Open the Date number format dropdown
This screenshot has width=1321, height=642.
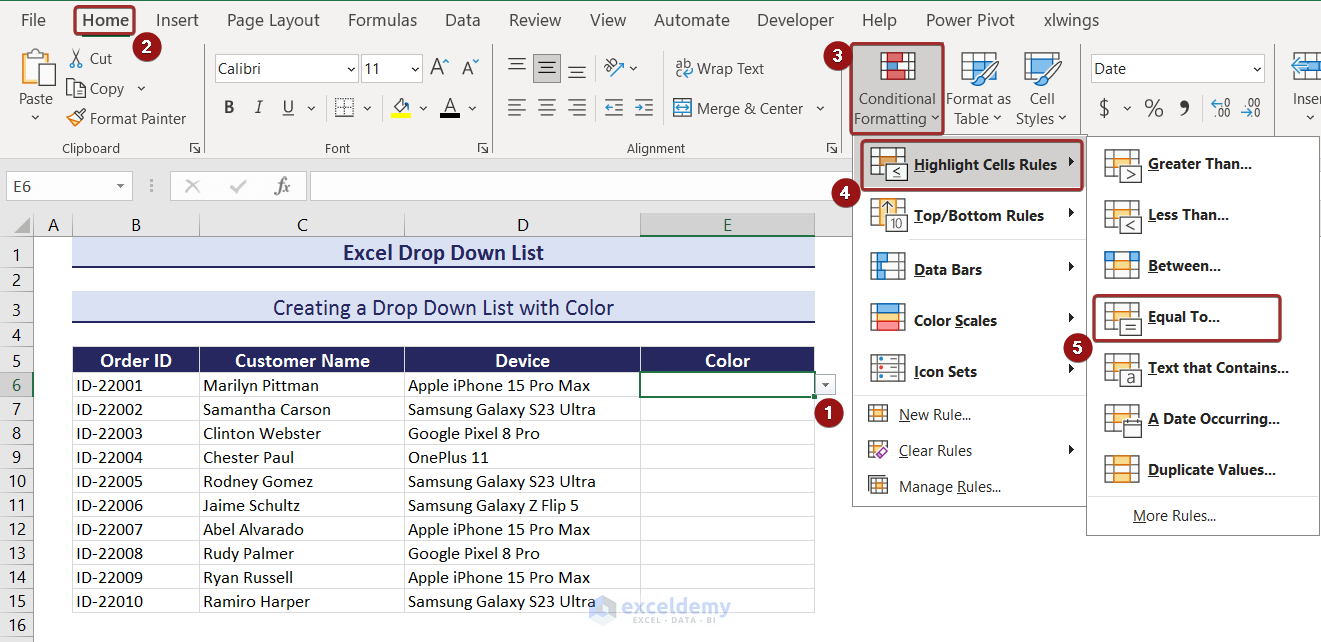pos(1257,69)
